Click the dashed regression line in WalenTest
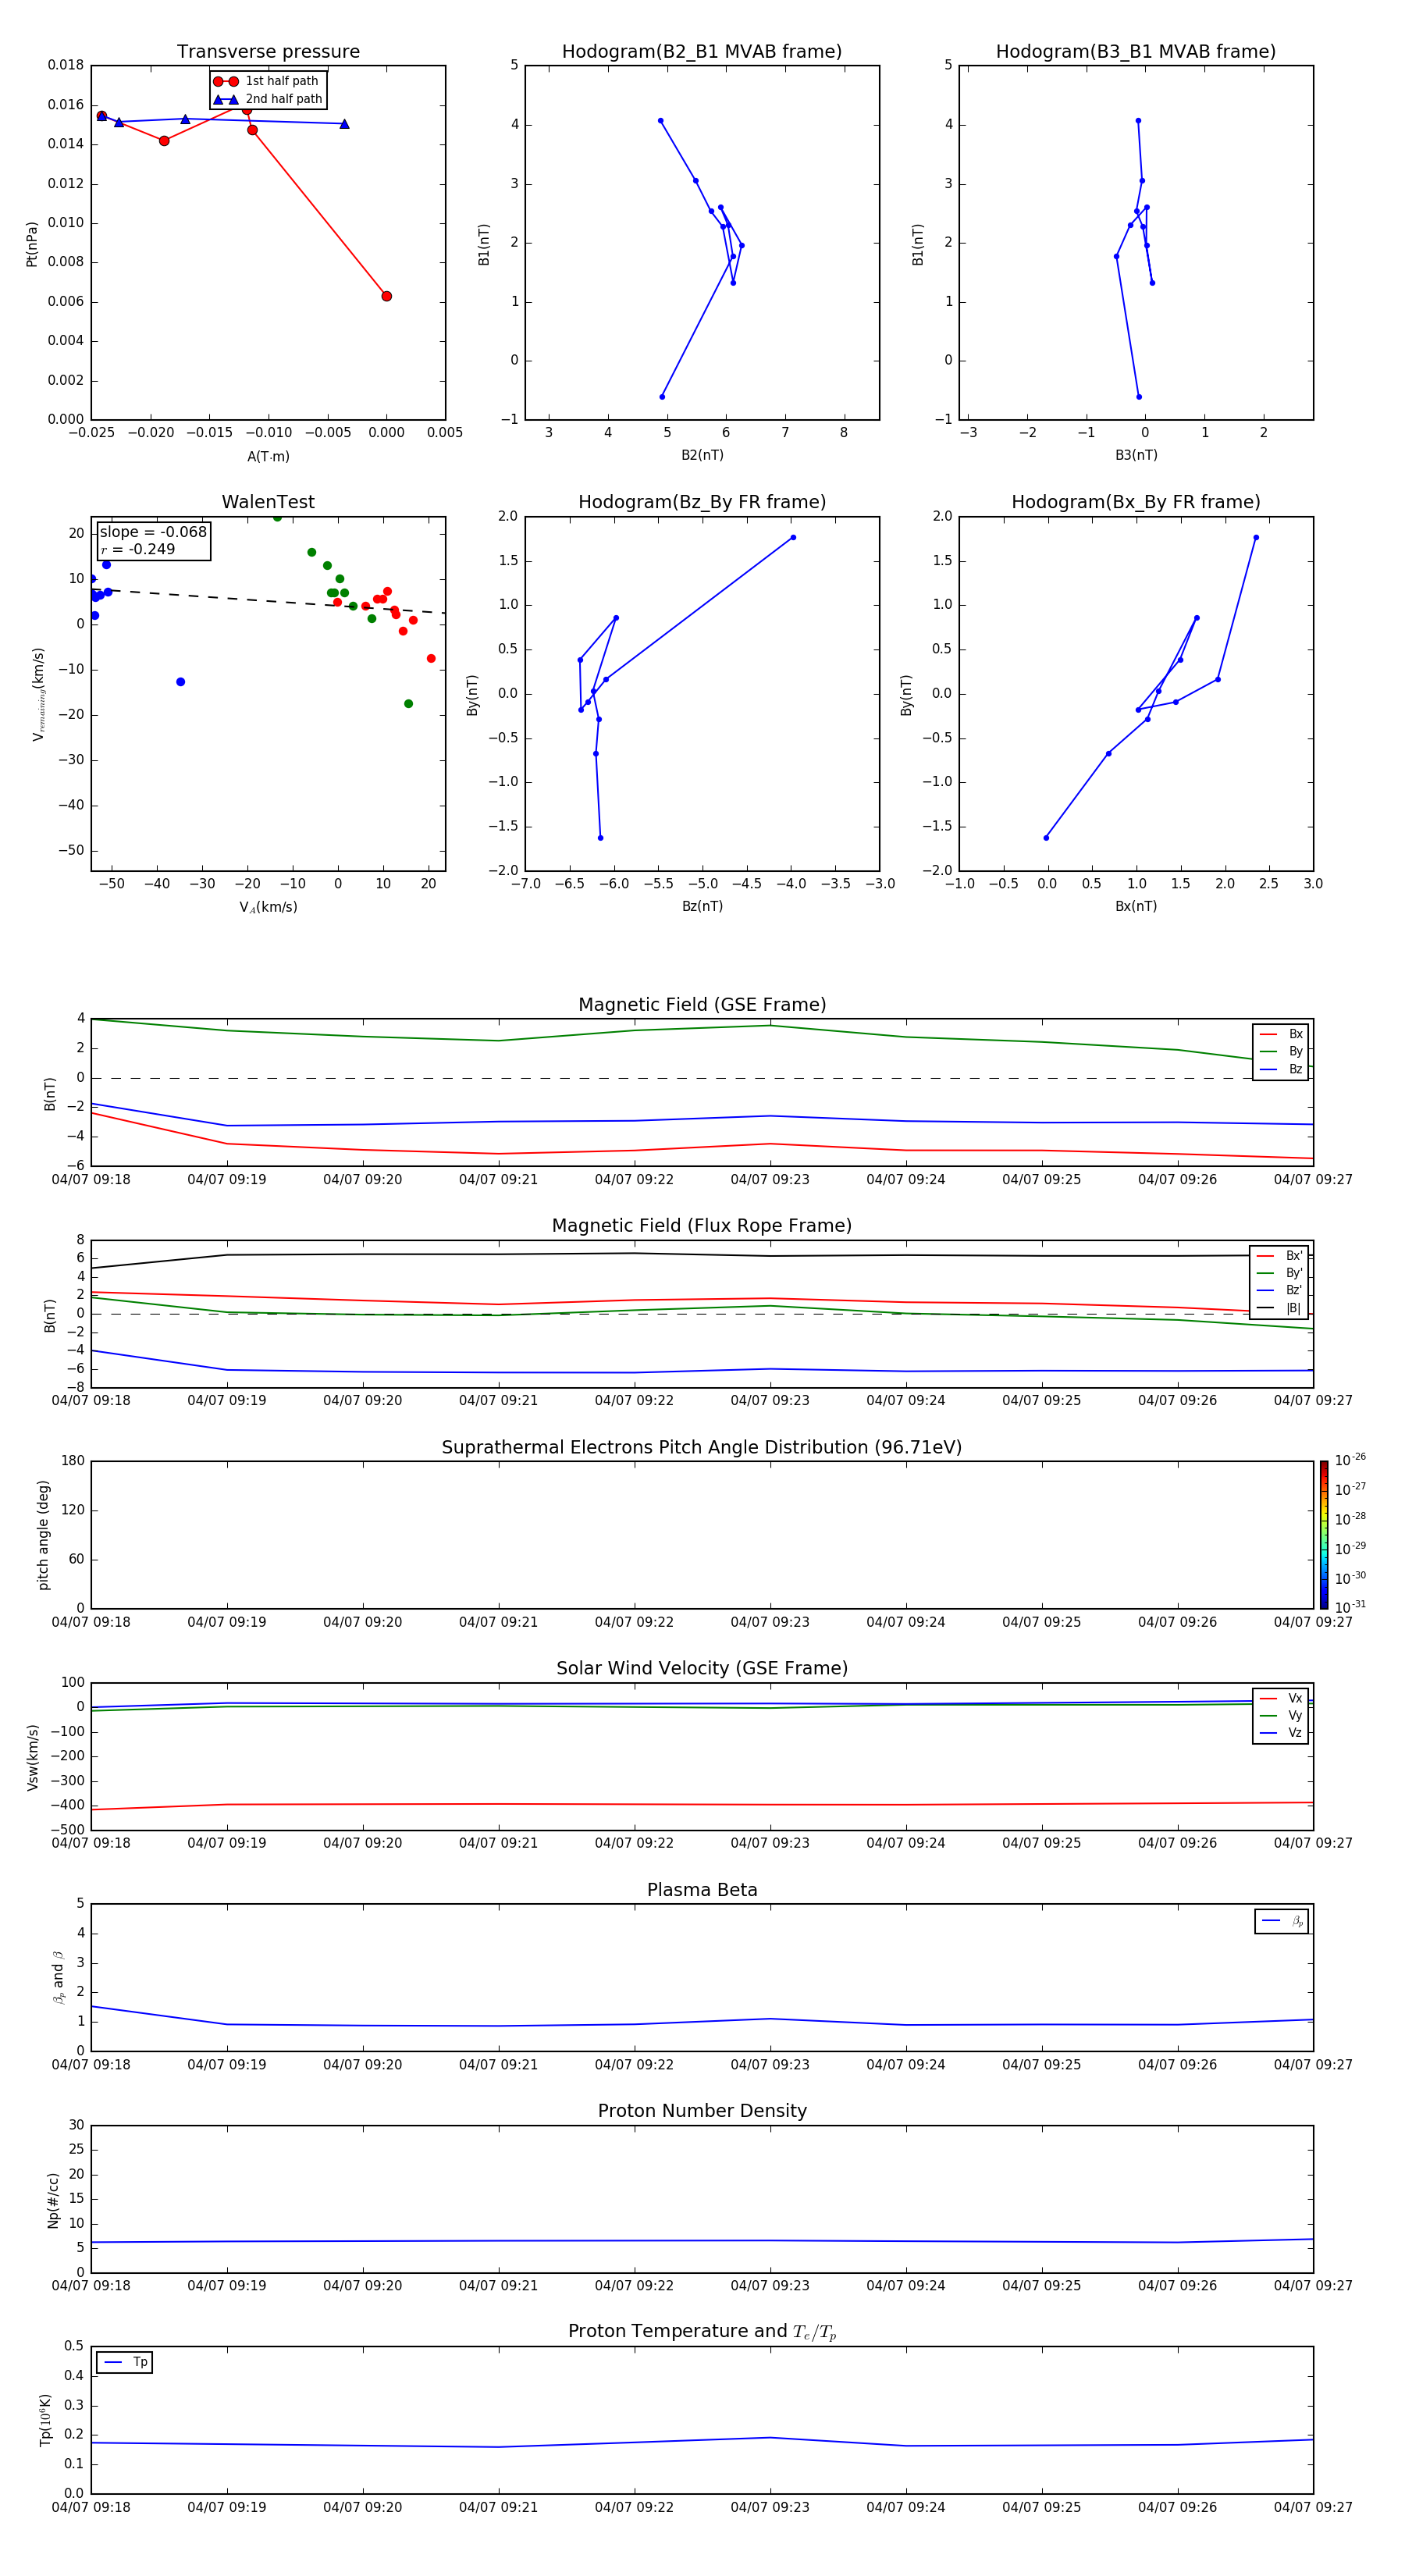The image size is (1405, 2576). (x=268, y=600)
